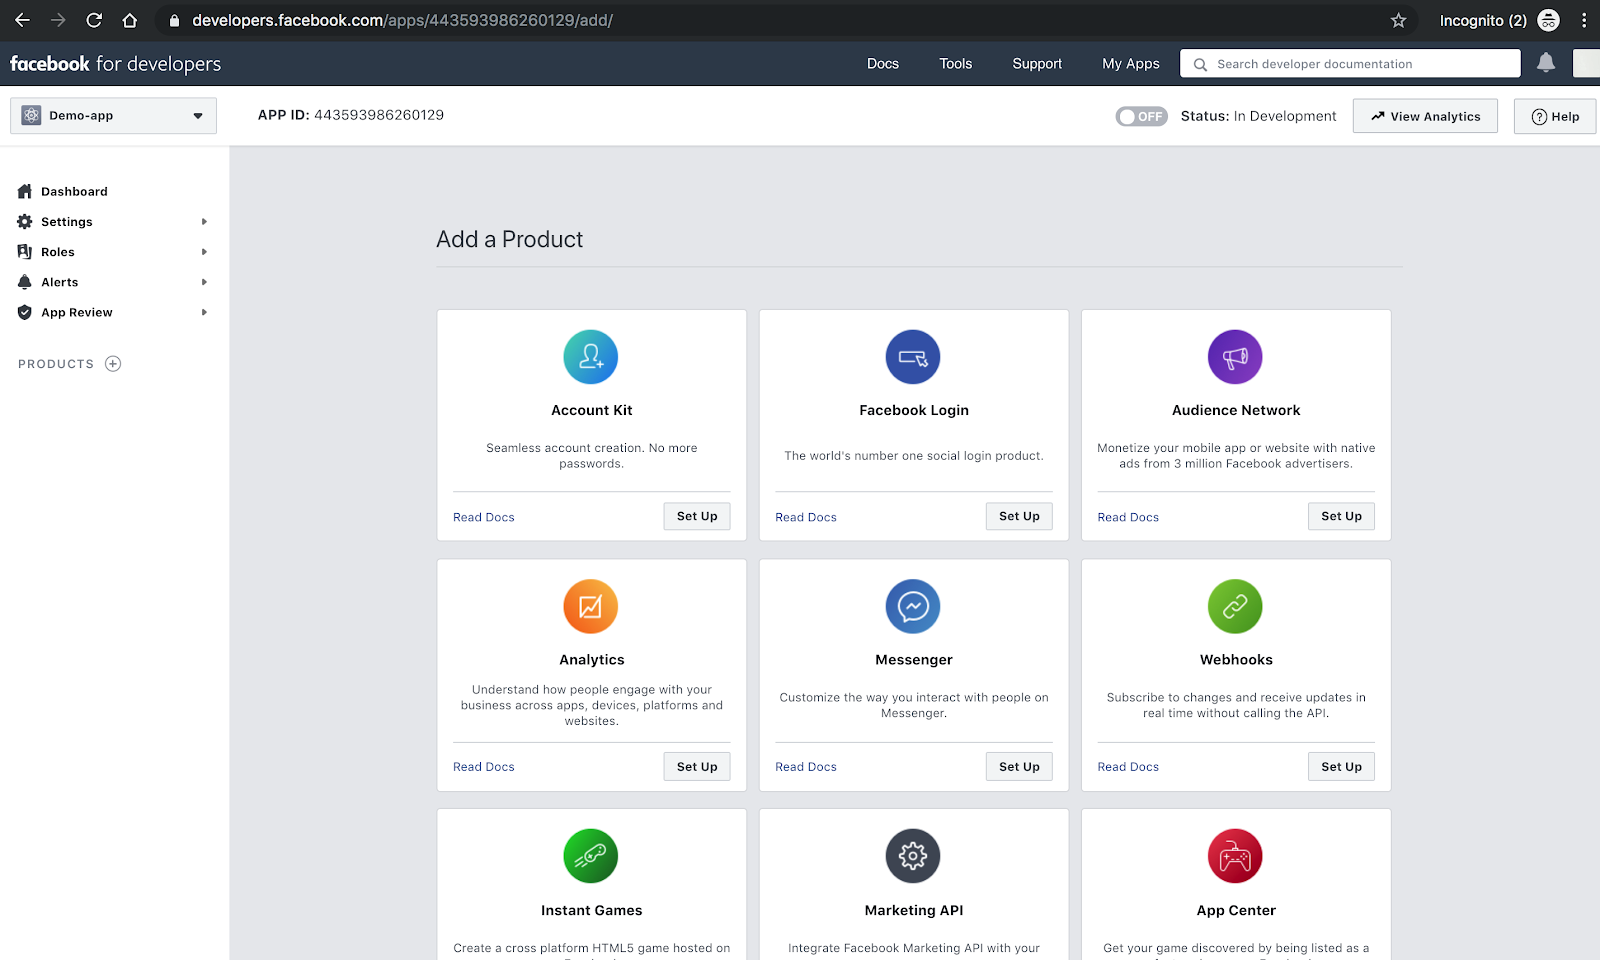Click the Instant Games controller icon
Image resolution: width=1600 pixels, height=960 pixels.
pyautogui.click(x=591, y=856)
